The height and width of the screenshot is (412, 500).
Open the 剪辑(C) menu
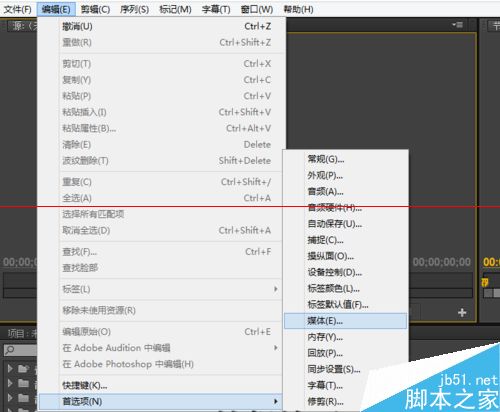point(95,9)
